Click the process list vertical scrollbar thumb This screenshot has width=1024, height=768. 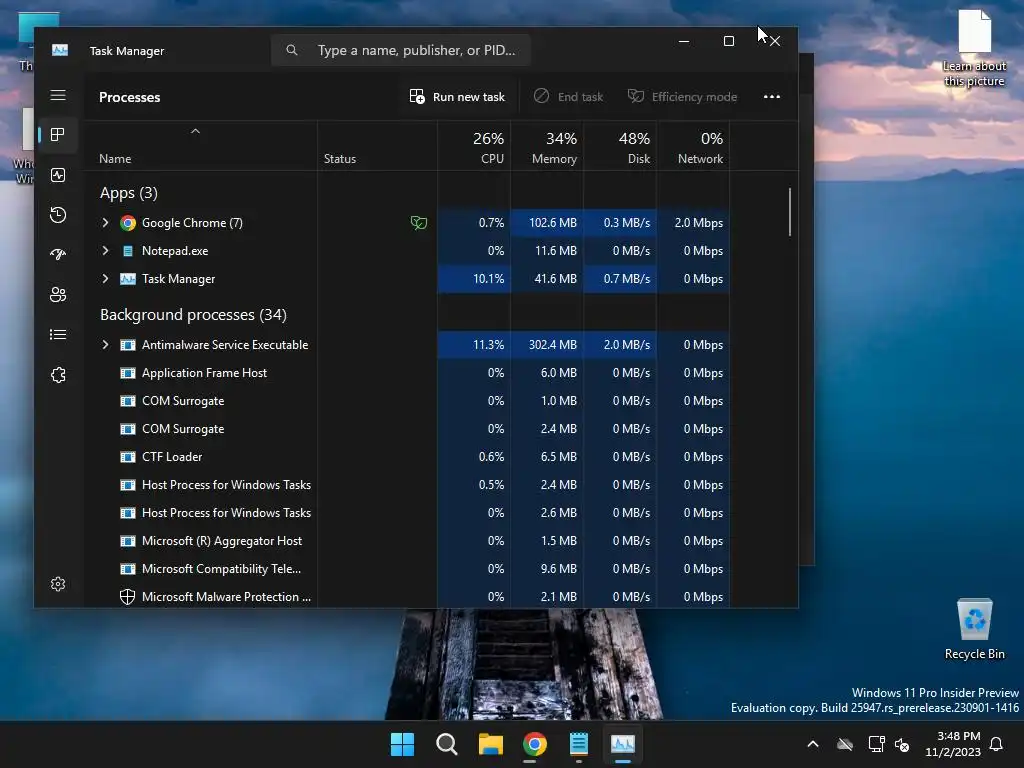point(790,212)
